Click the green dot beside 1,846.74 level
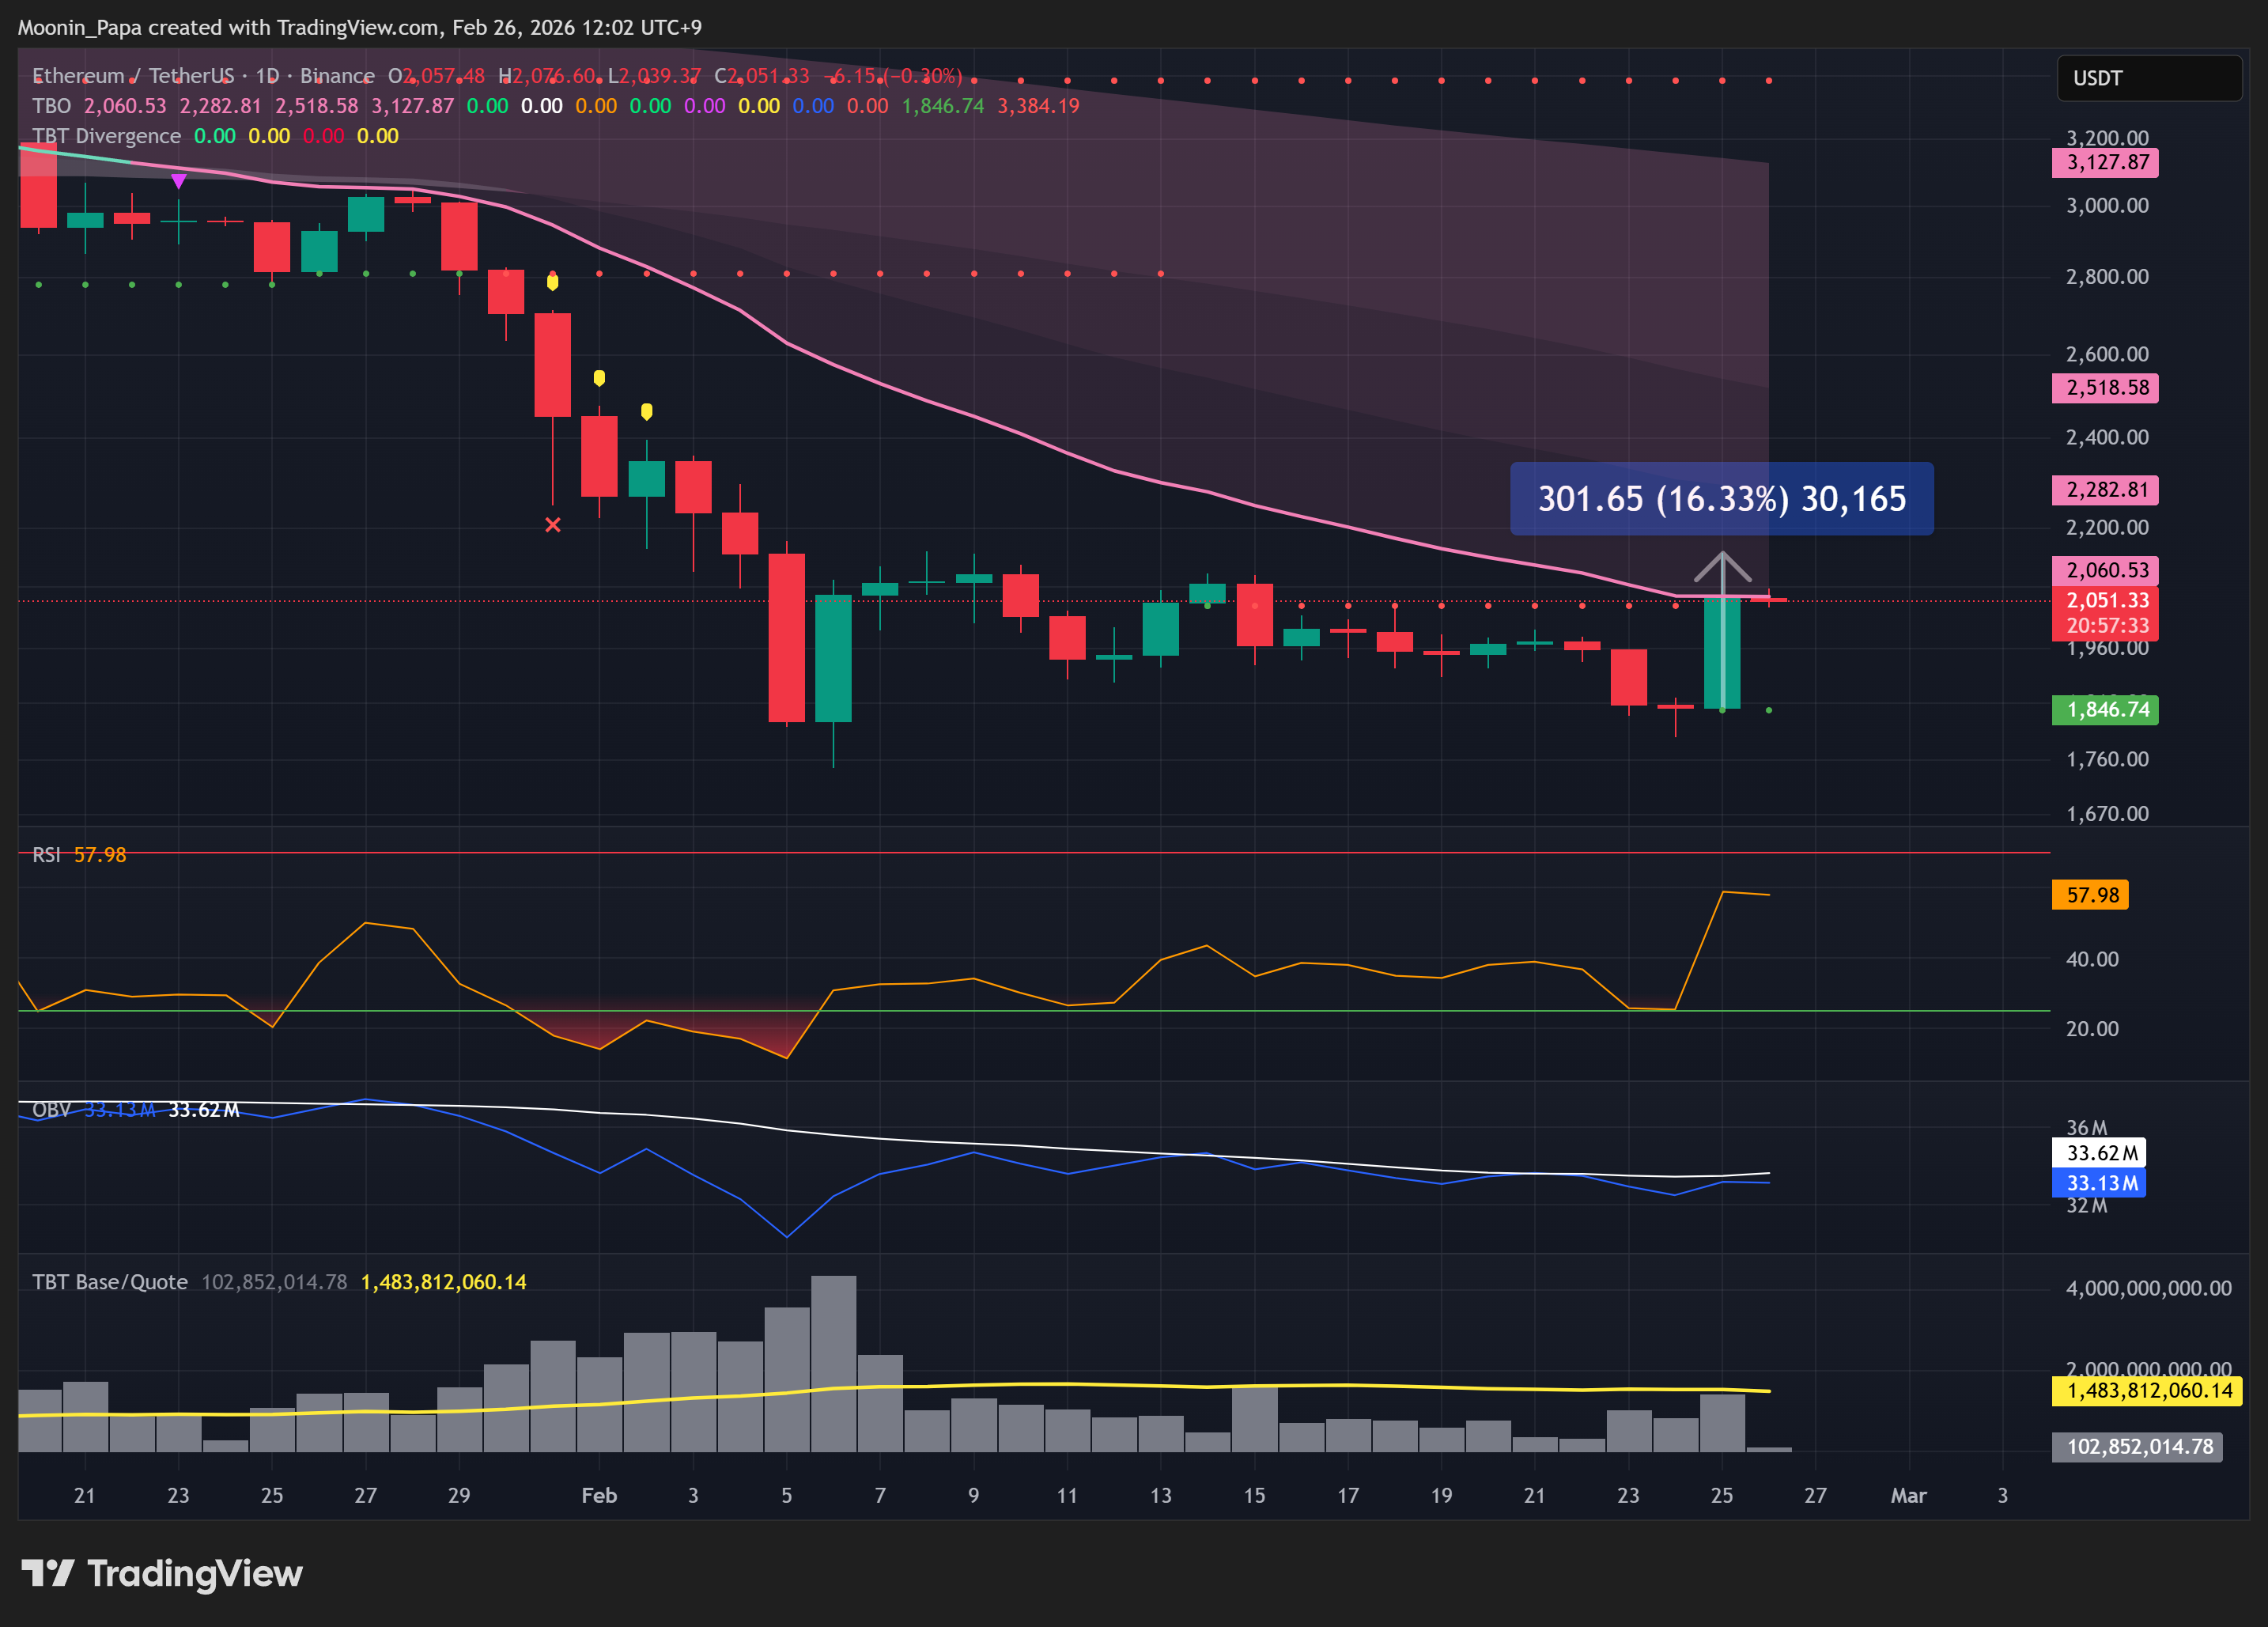2268x1627 pixels. [1769, 710]
